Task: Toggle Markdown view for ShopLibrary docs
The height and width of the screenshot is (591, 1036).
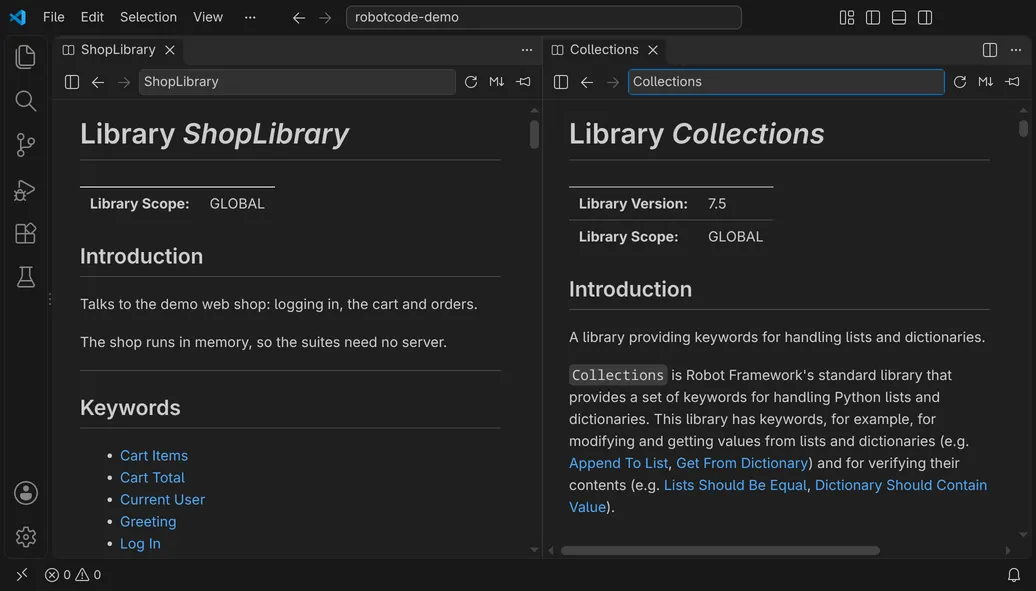Action: click(496, 82)
